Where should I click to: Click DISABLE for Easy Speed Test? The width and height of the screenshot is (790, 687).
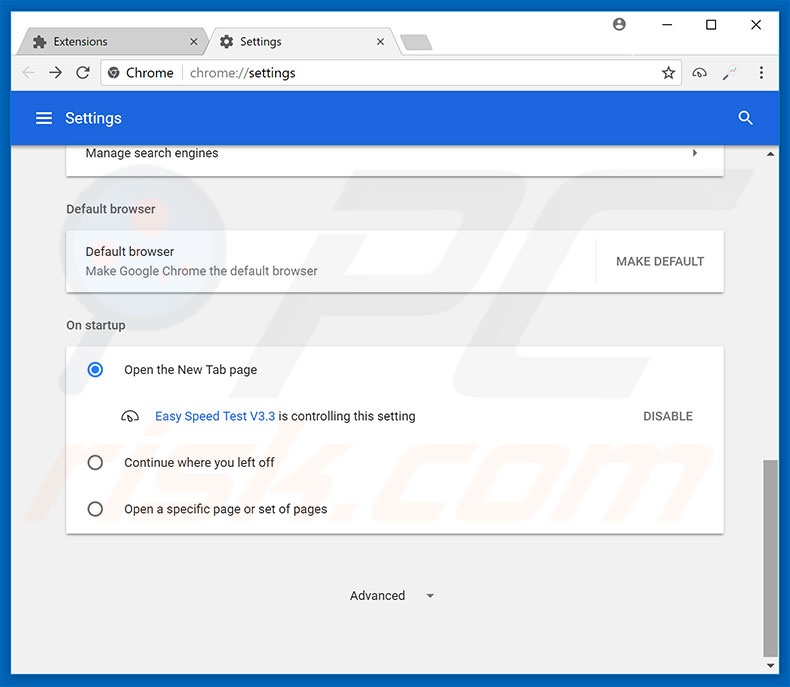668,416
